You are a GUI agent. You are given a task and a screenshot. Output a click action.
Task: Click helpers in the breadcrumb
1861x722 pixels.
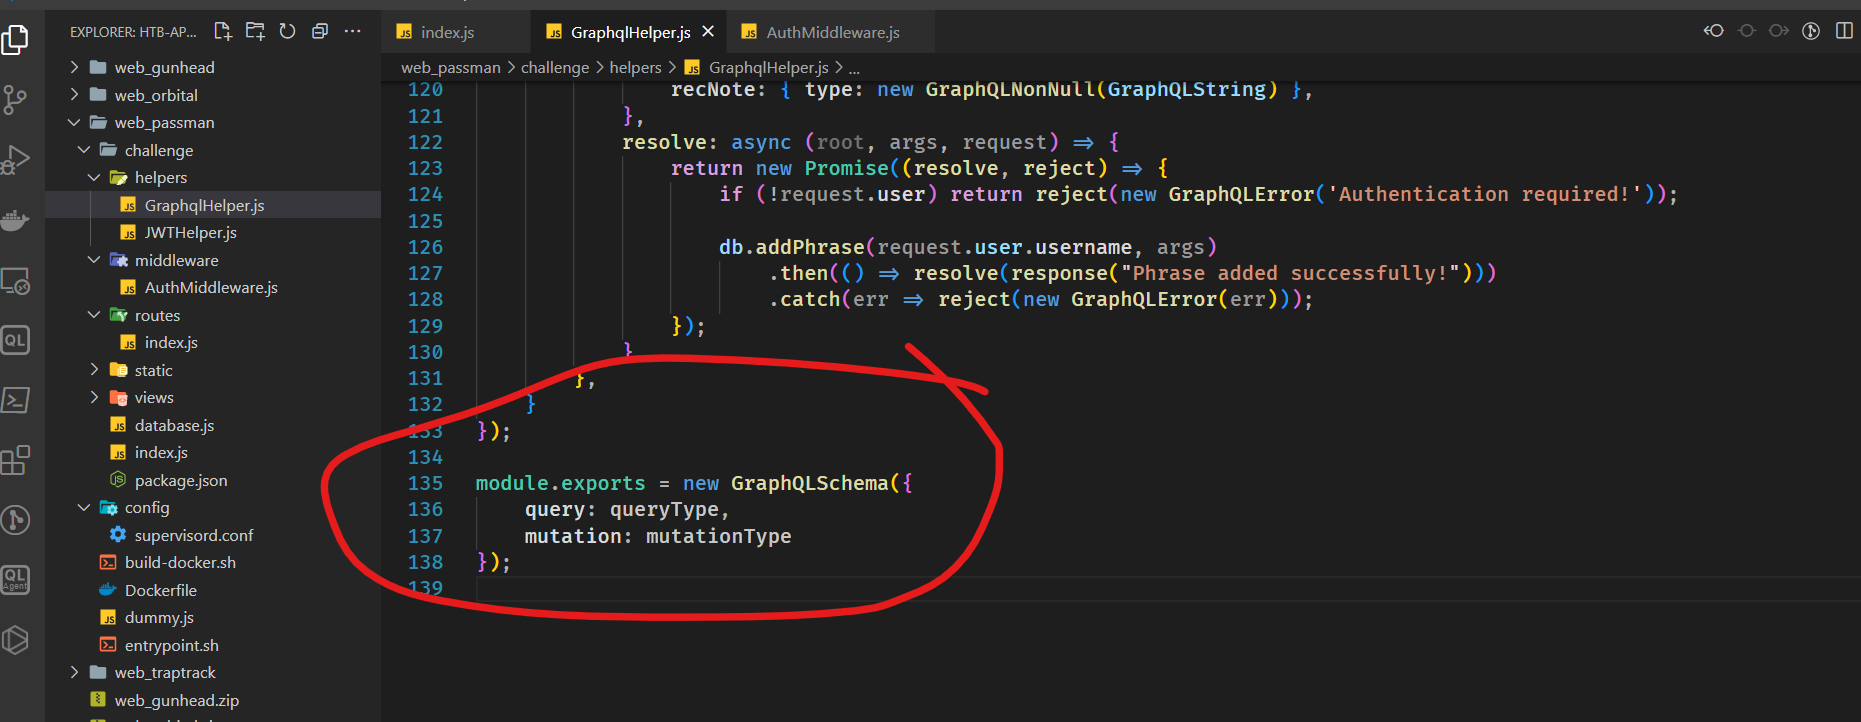coord(636,67)
